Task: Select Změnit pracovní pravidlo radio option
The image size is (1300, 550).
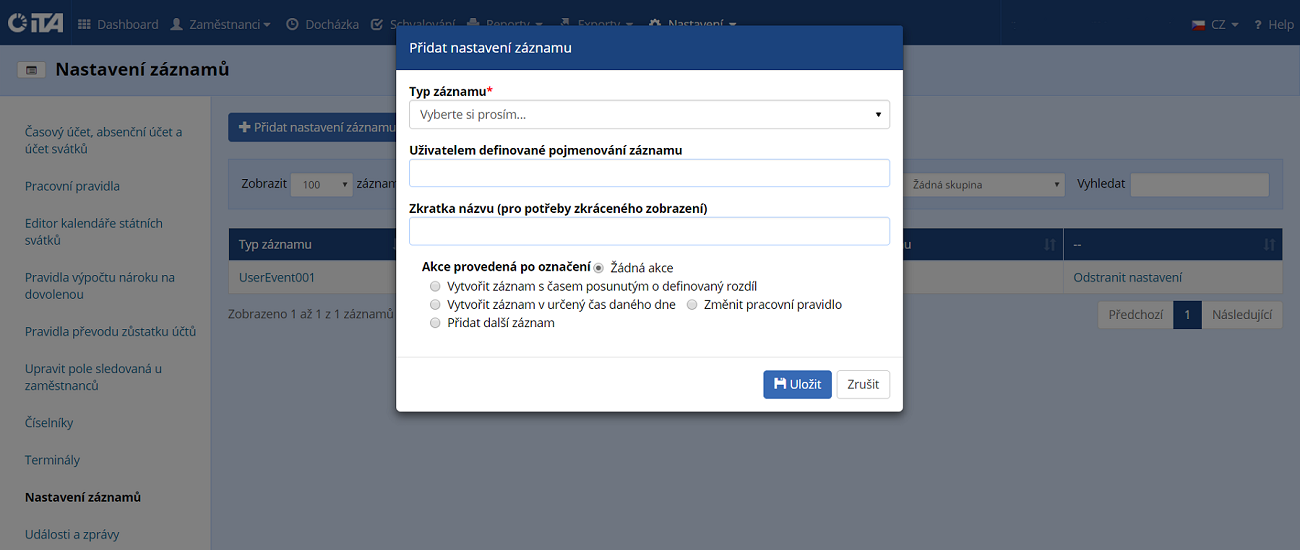Action: tap(692, 305)
